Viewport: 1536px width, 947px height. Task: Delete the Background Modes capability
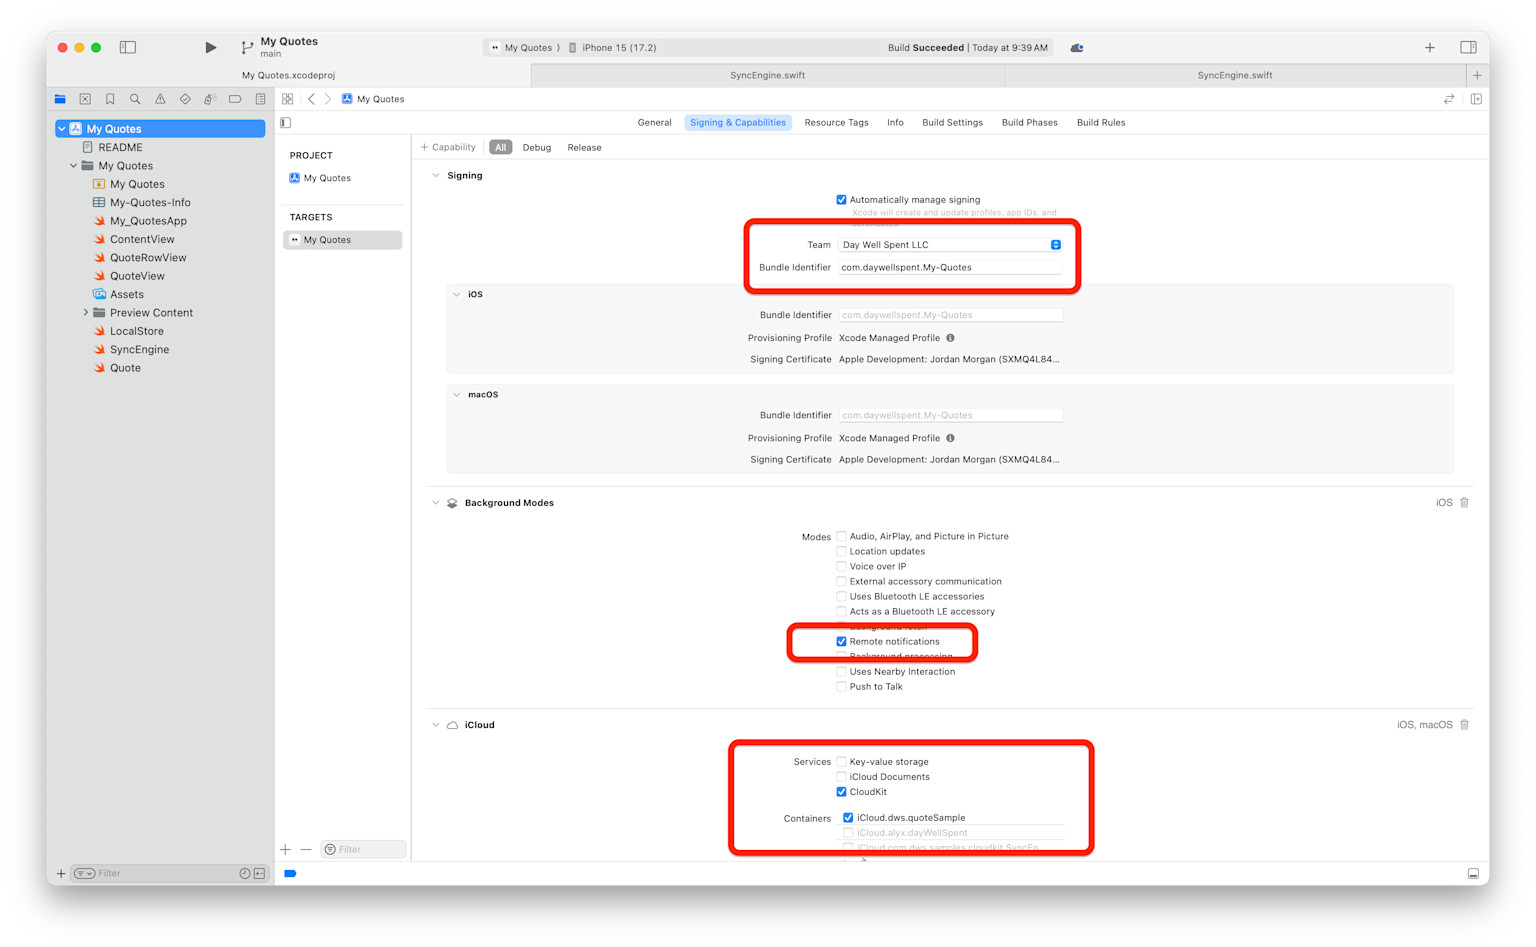coord(1465,503)
